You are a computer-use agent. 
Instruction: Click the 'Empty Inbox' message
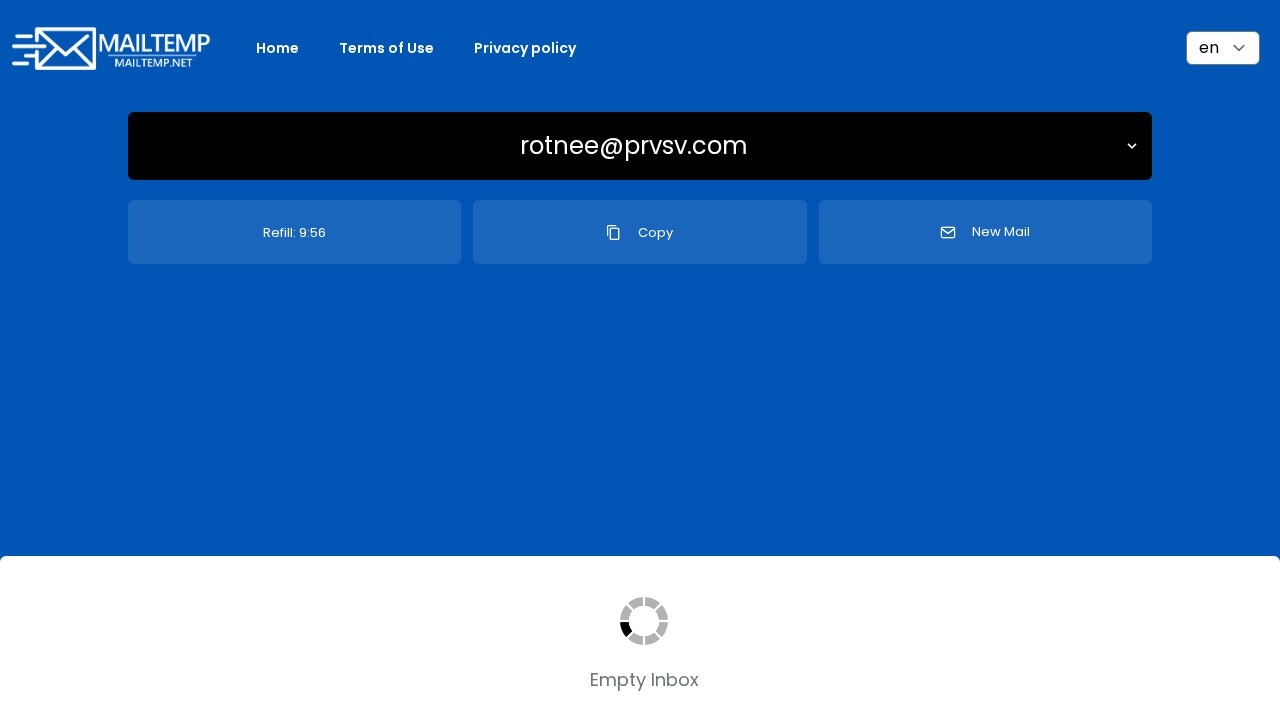[x=644, y=680]
